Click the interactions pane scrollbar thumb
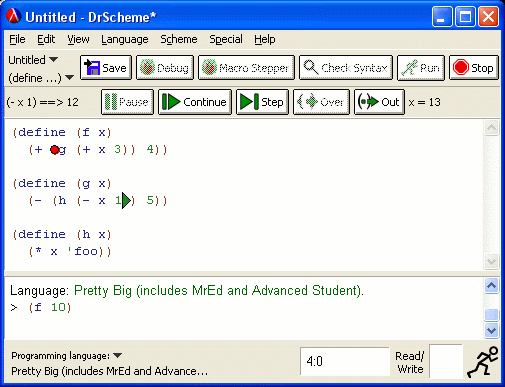Viewport: 505px width, 387px height. click(491, 315)
